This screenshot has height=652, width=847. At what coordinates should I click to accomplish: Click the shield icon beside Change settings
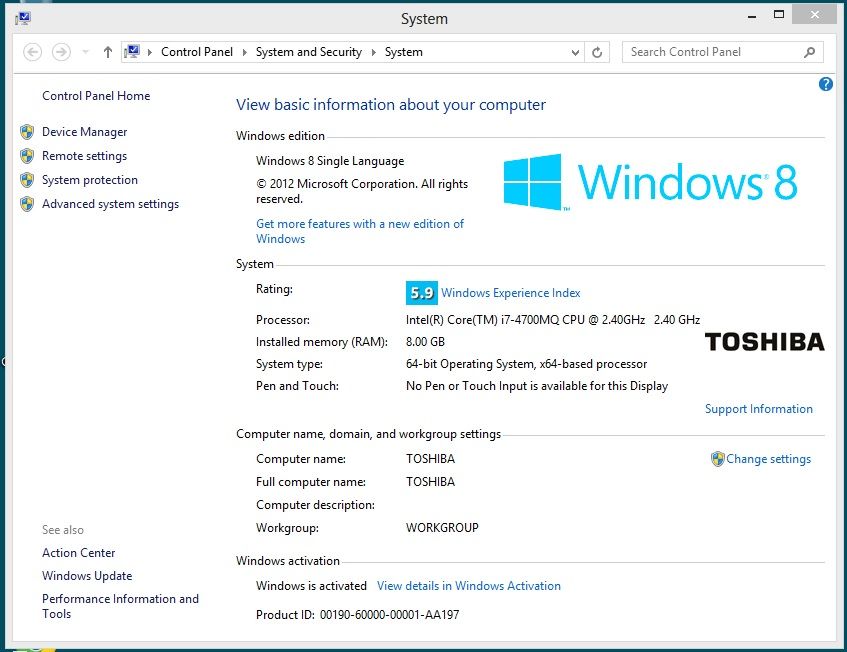click(717, 459)
